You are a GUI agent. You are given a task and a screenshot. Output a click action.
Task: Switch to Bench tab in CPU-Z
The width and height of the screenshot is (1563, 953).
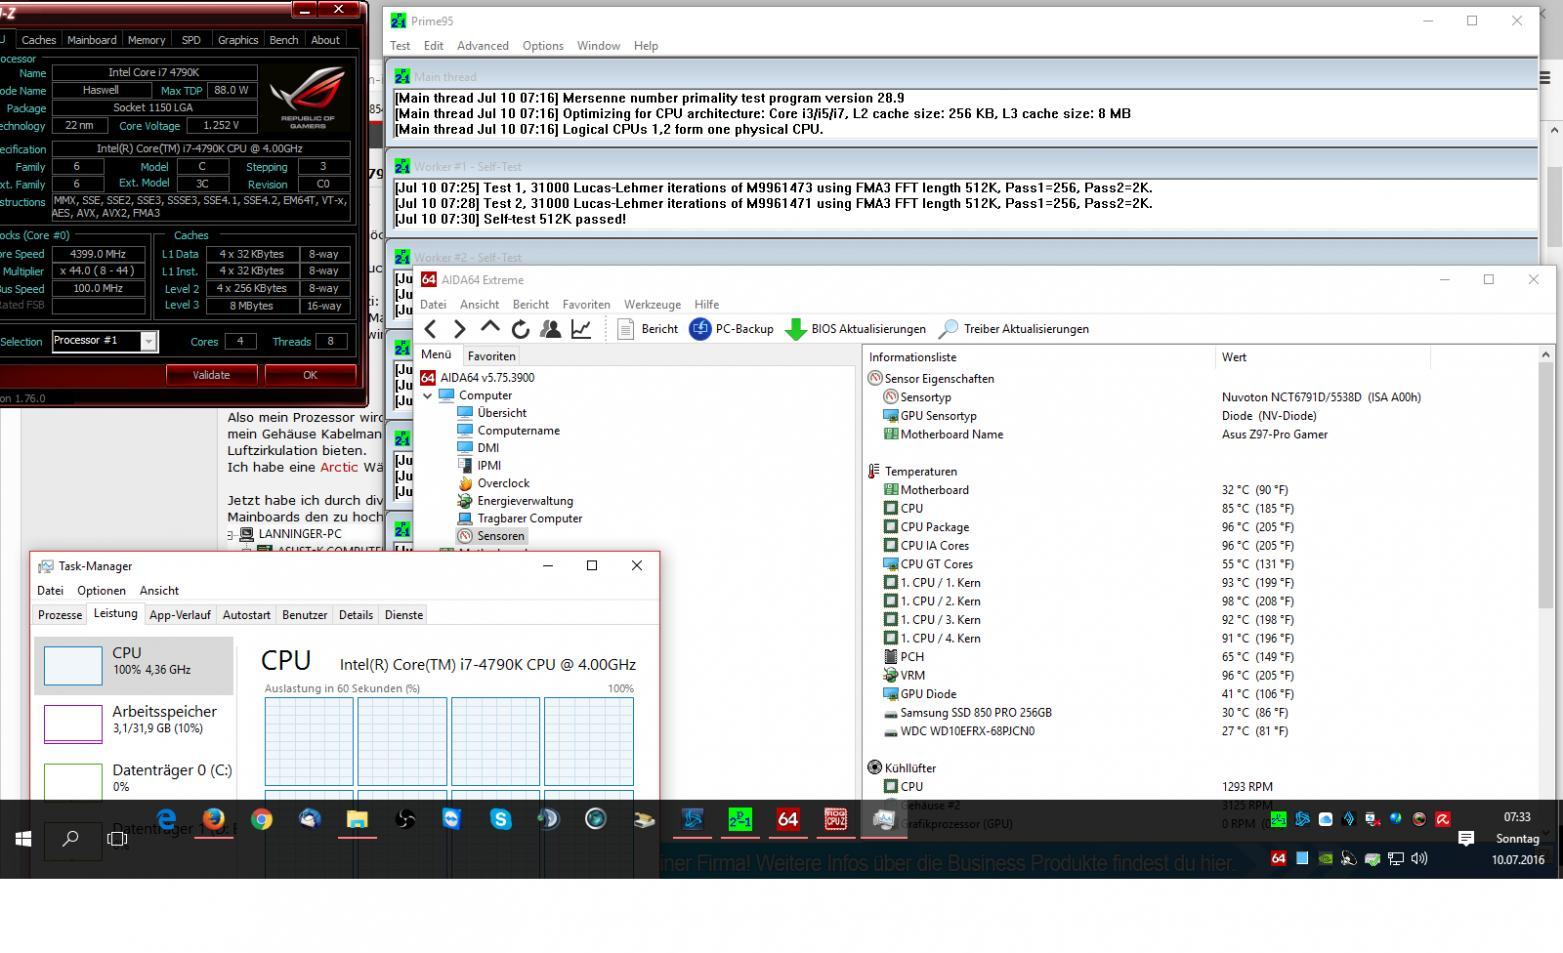point(284,40)
